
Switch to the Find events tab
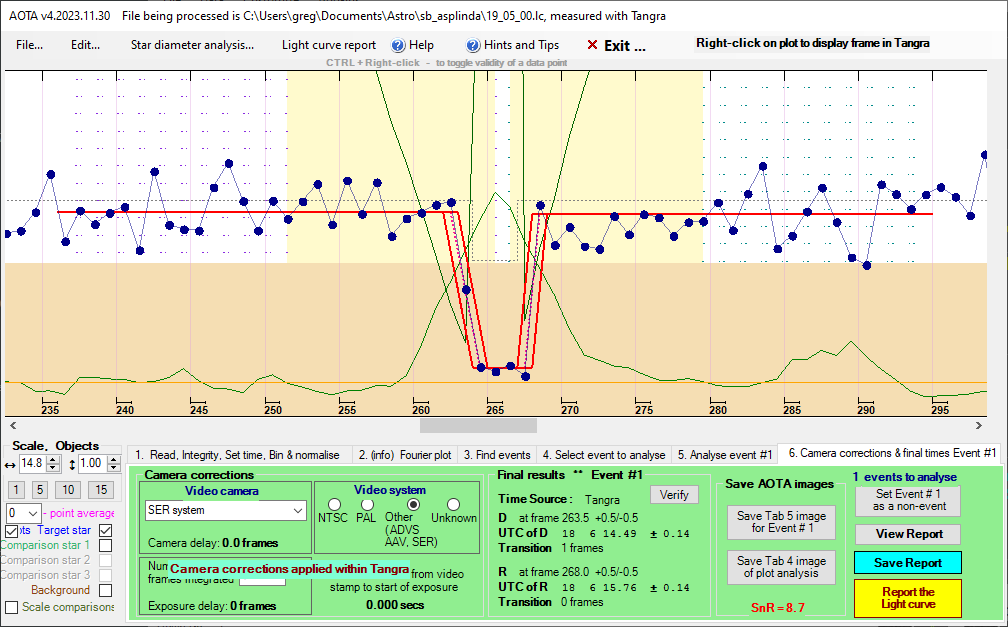(x=497, y=454)
